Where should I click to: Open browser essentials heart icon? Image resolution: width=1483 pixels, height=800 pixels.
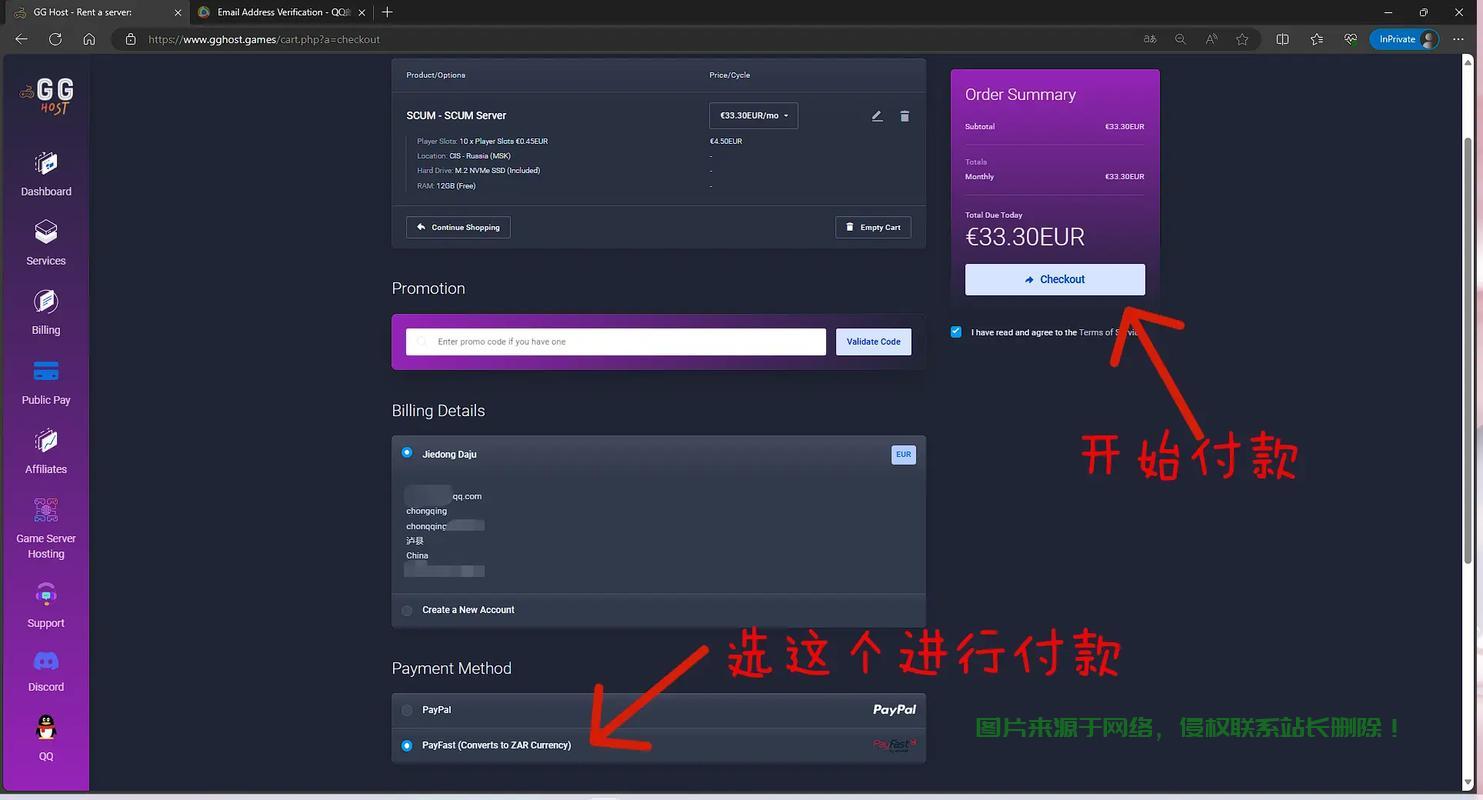pos(1350,39)
